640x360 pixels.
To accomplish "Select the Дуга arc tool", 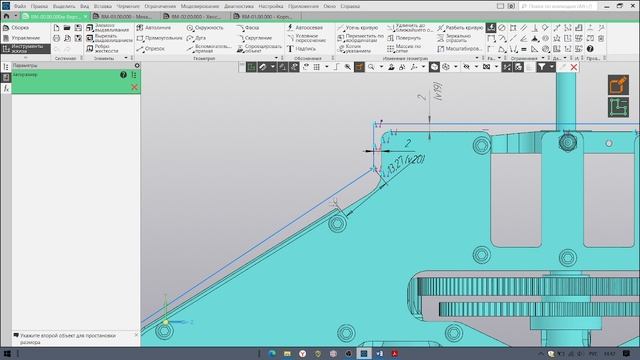I will 196,38.
